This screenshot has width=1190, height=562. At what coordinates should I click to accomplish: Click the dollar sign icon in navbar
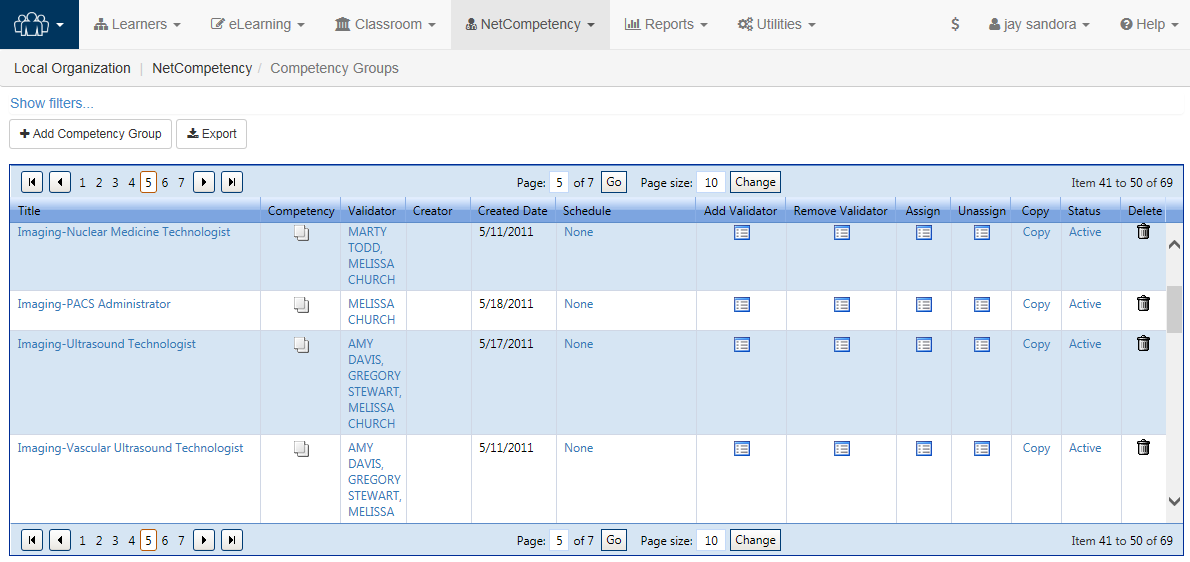(955, 24)
